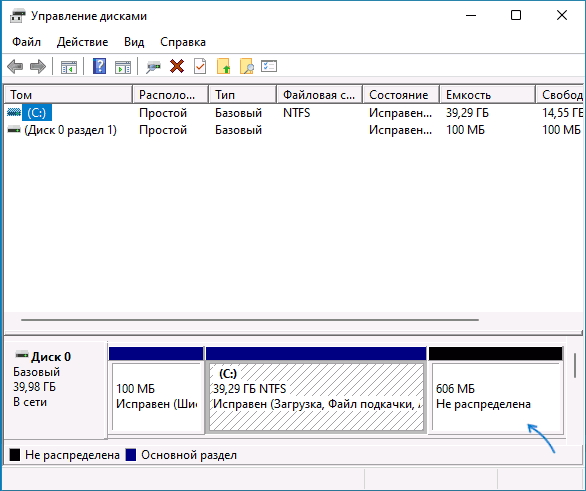Open the Вид menu
The width and height of the screenshot is (586, 491).
click(x=134, y=42)
